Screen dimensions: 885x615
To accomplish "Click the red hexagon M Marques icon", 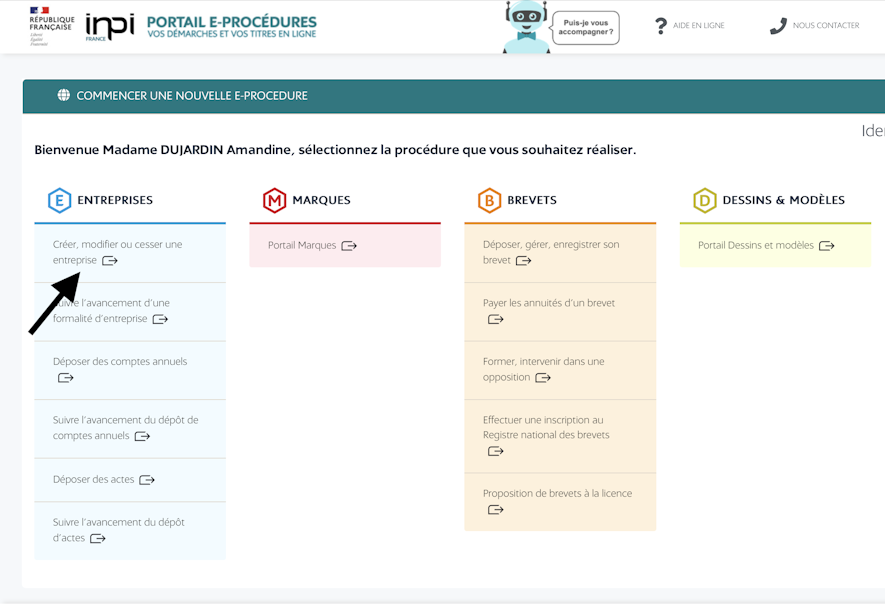I will 274,200.
